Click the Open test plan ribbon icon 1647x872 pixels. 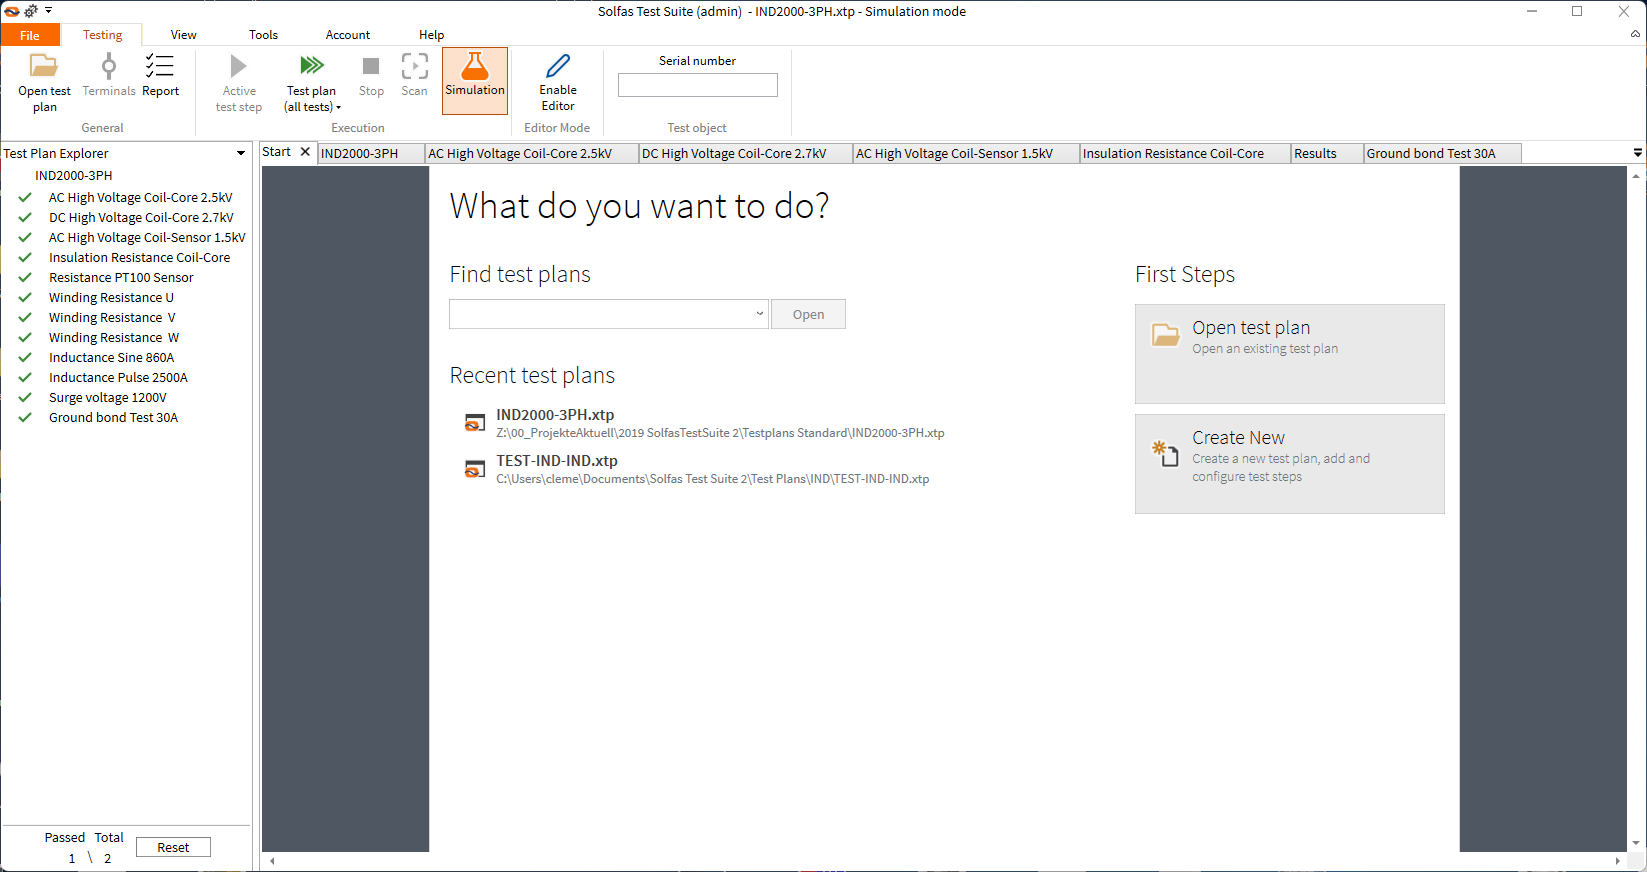coord(44,66)
